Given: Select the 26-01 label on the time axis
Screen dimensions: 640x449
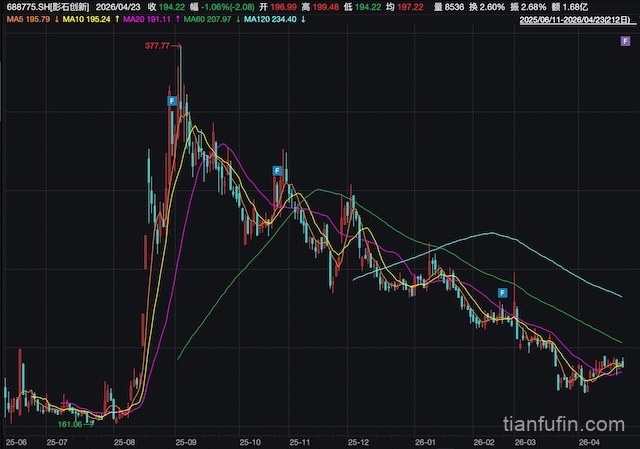Looking at the screenshot, I should 426,440.
